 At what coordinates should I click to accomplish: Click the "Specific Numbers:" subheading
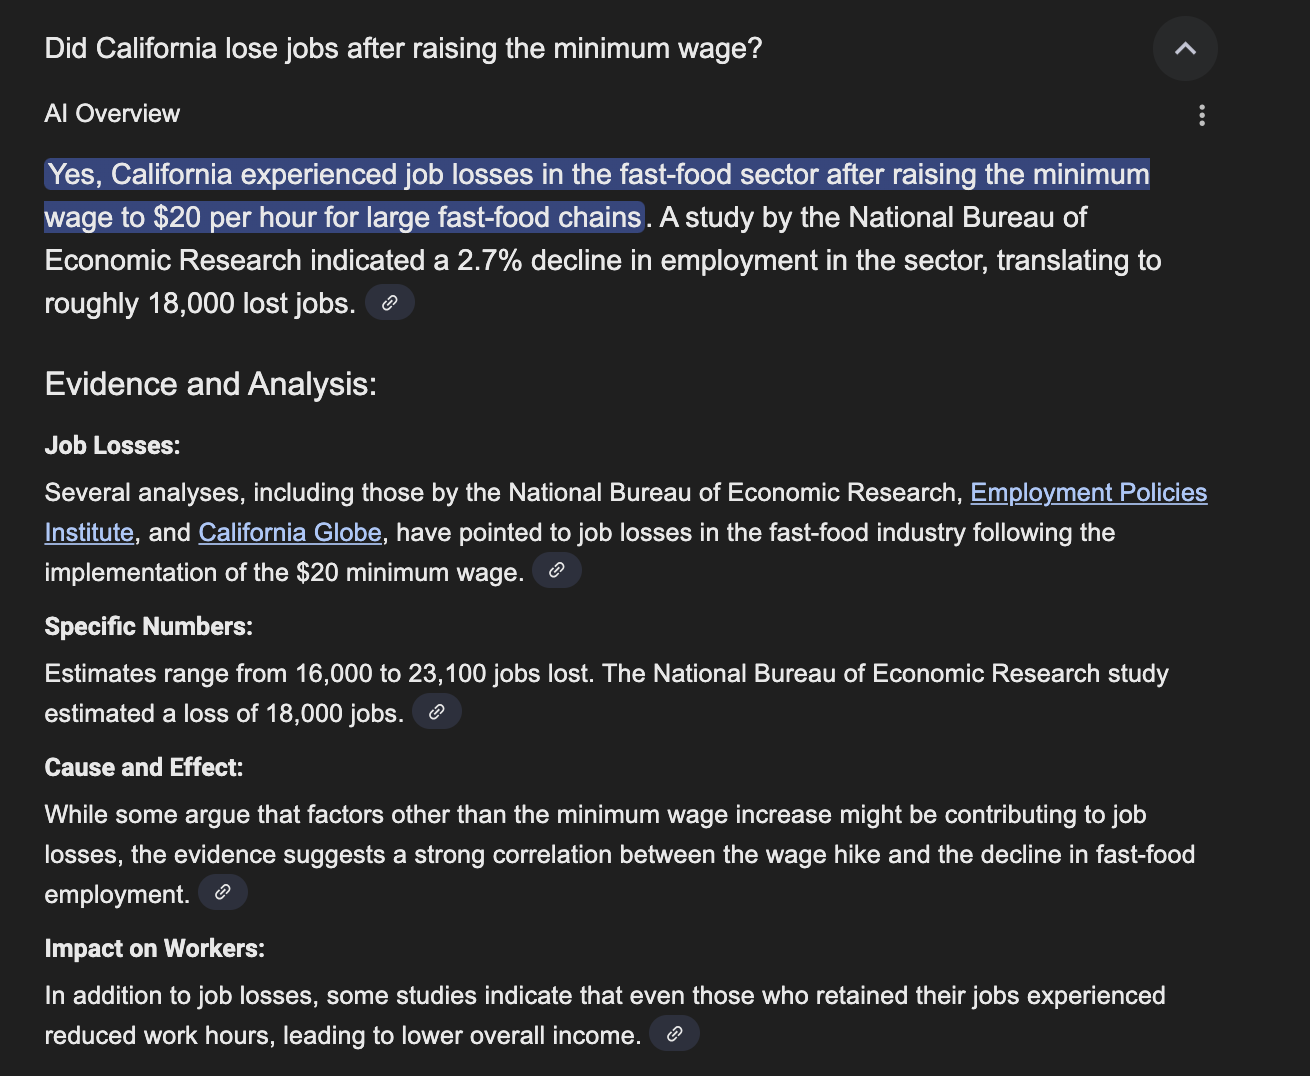(149, 626)
